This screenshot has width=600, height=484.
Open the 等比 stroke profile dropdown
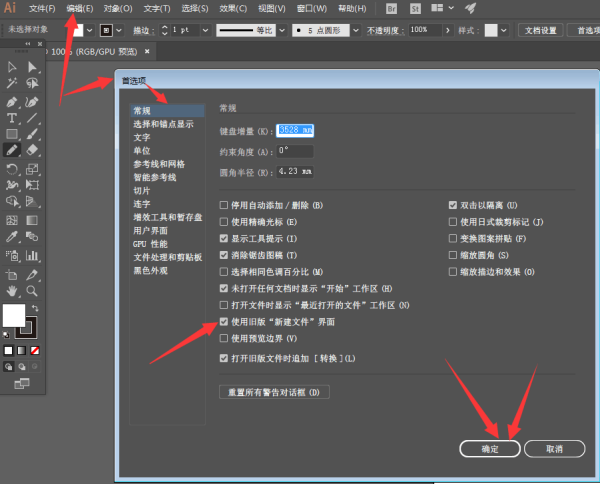coord(284,30)
